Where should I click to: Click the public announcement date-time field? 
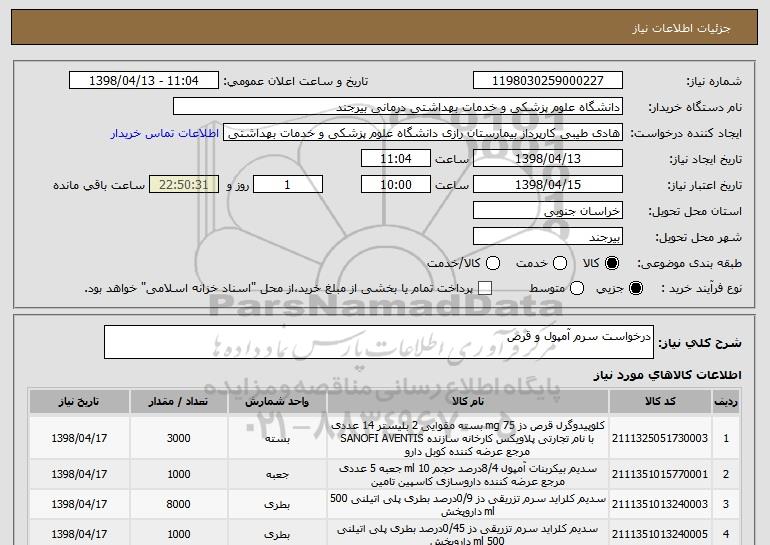pyautogui.click(x=144, y=81)
